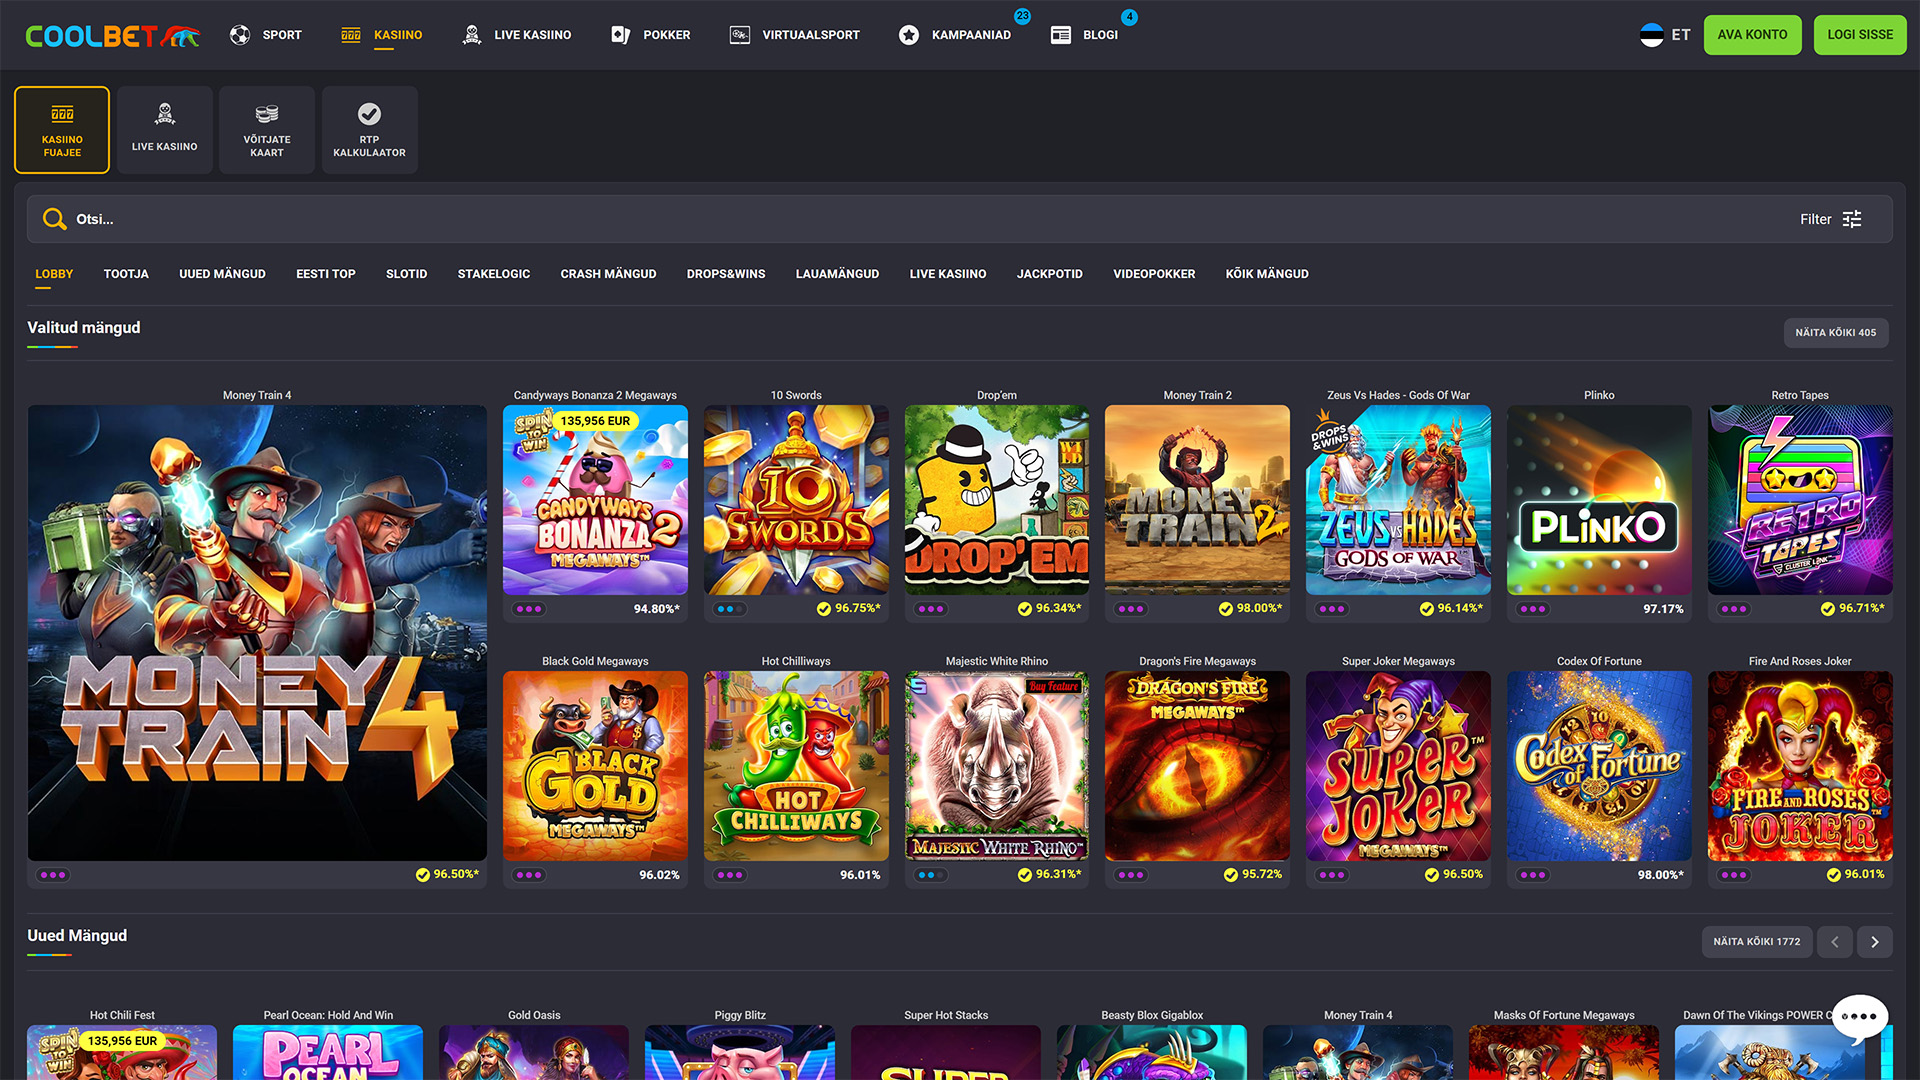This screenshot has width=1920, height=1080.
Task: Open the ET language selector
Action: (1666, 35)
